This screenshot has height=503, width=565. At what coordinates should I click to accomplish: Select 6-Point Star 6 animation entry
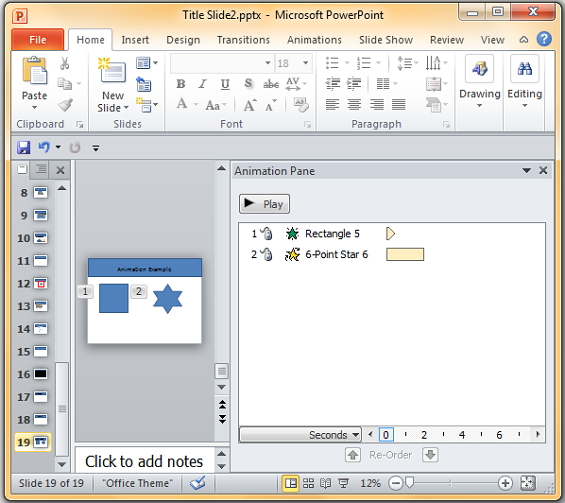click(x=392, y=254)
